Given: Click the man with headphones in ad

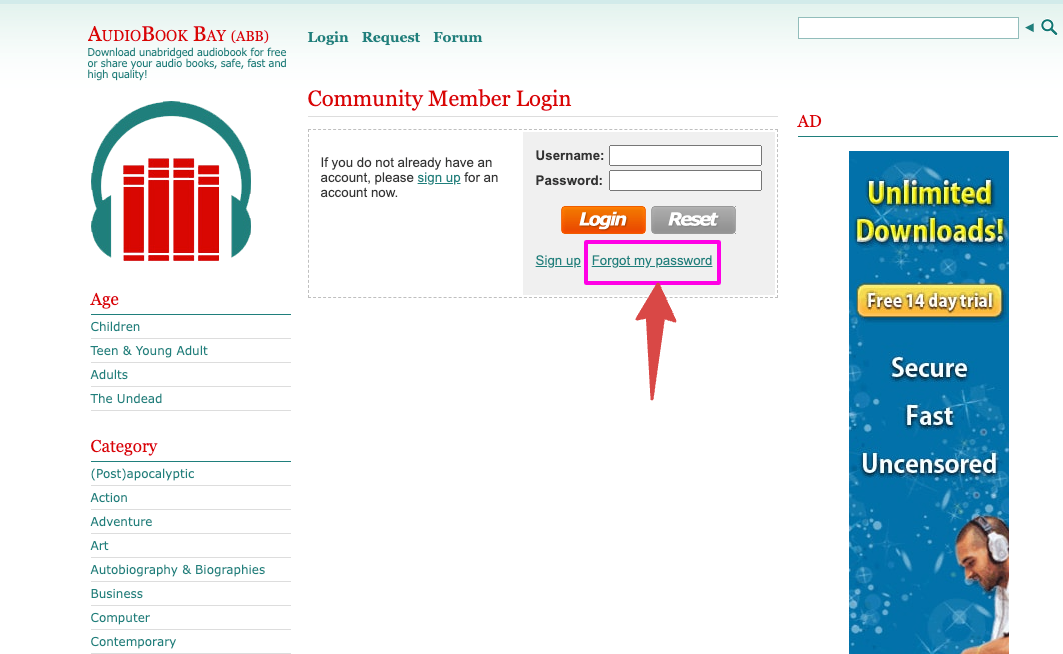Looking at the screenshot, I should pos(982,583).
